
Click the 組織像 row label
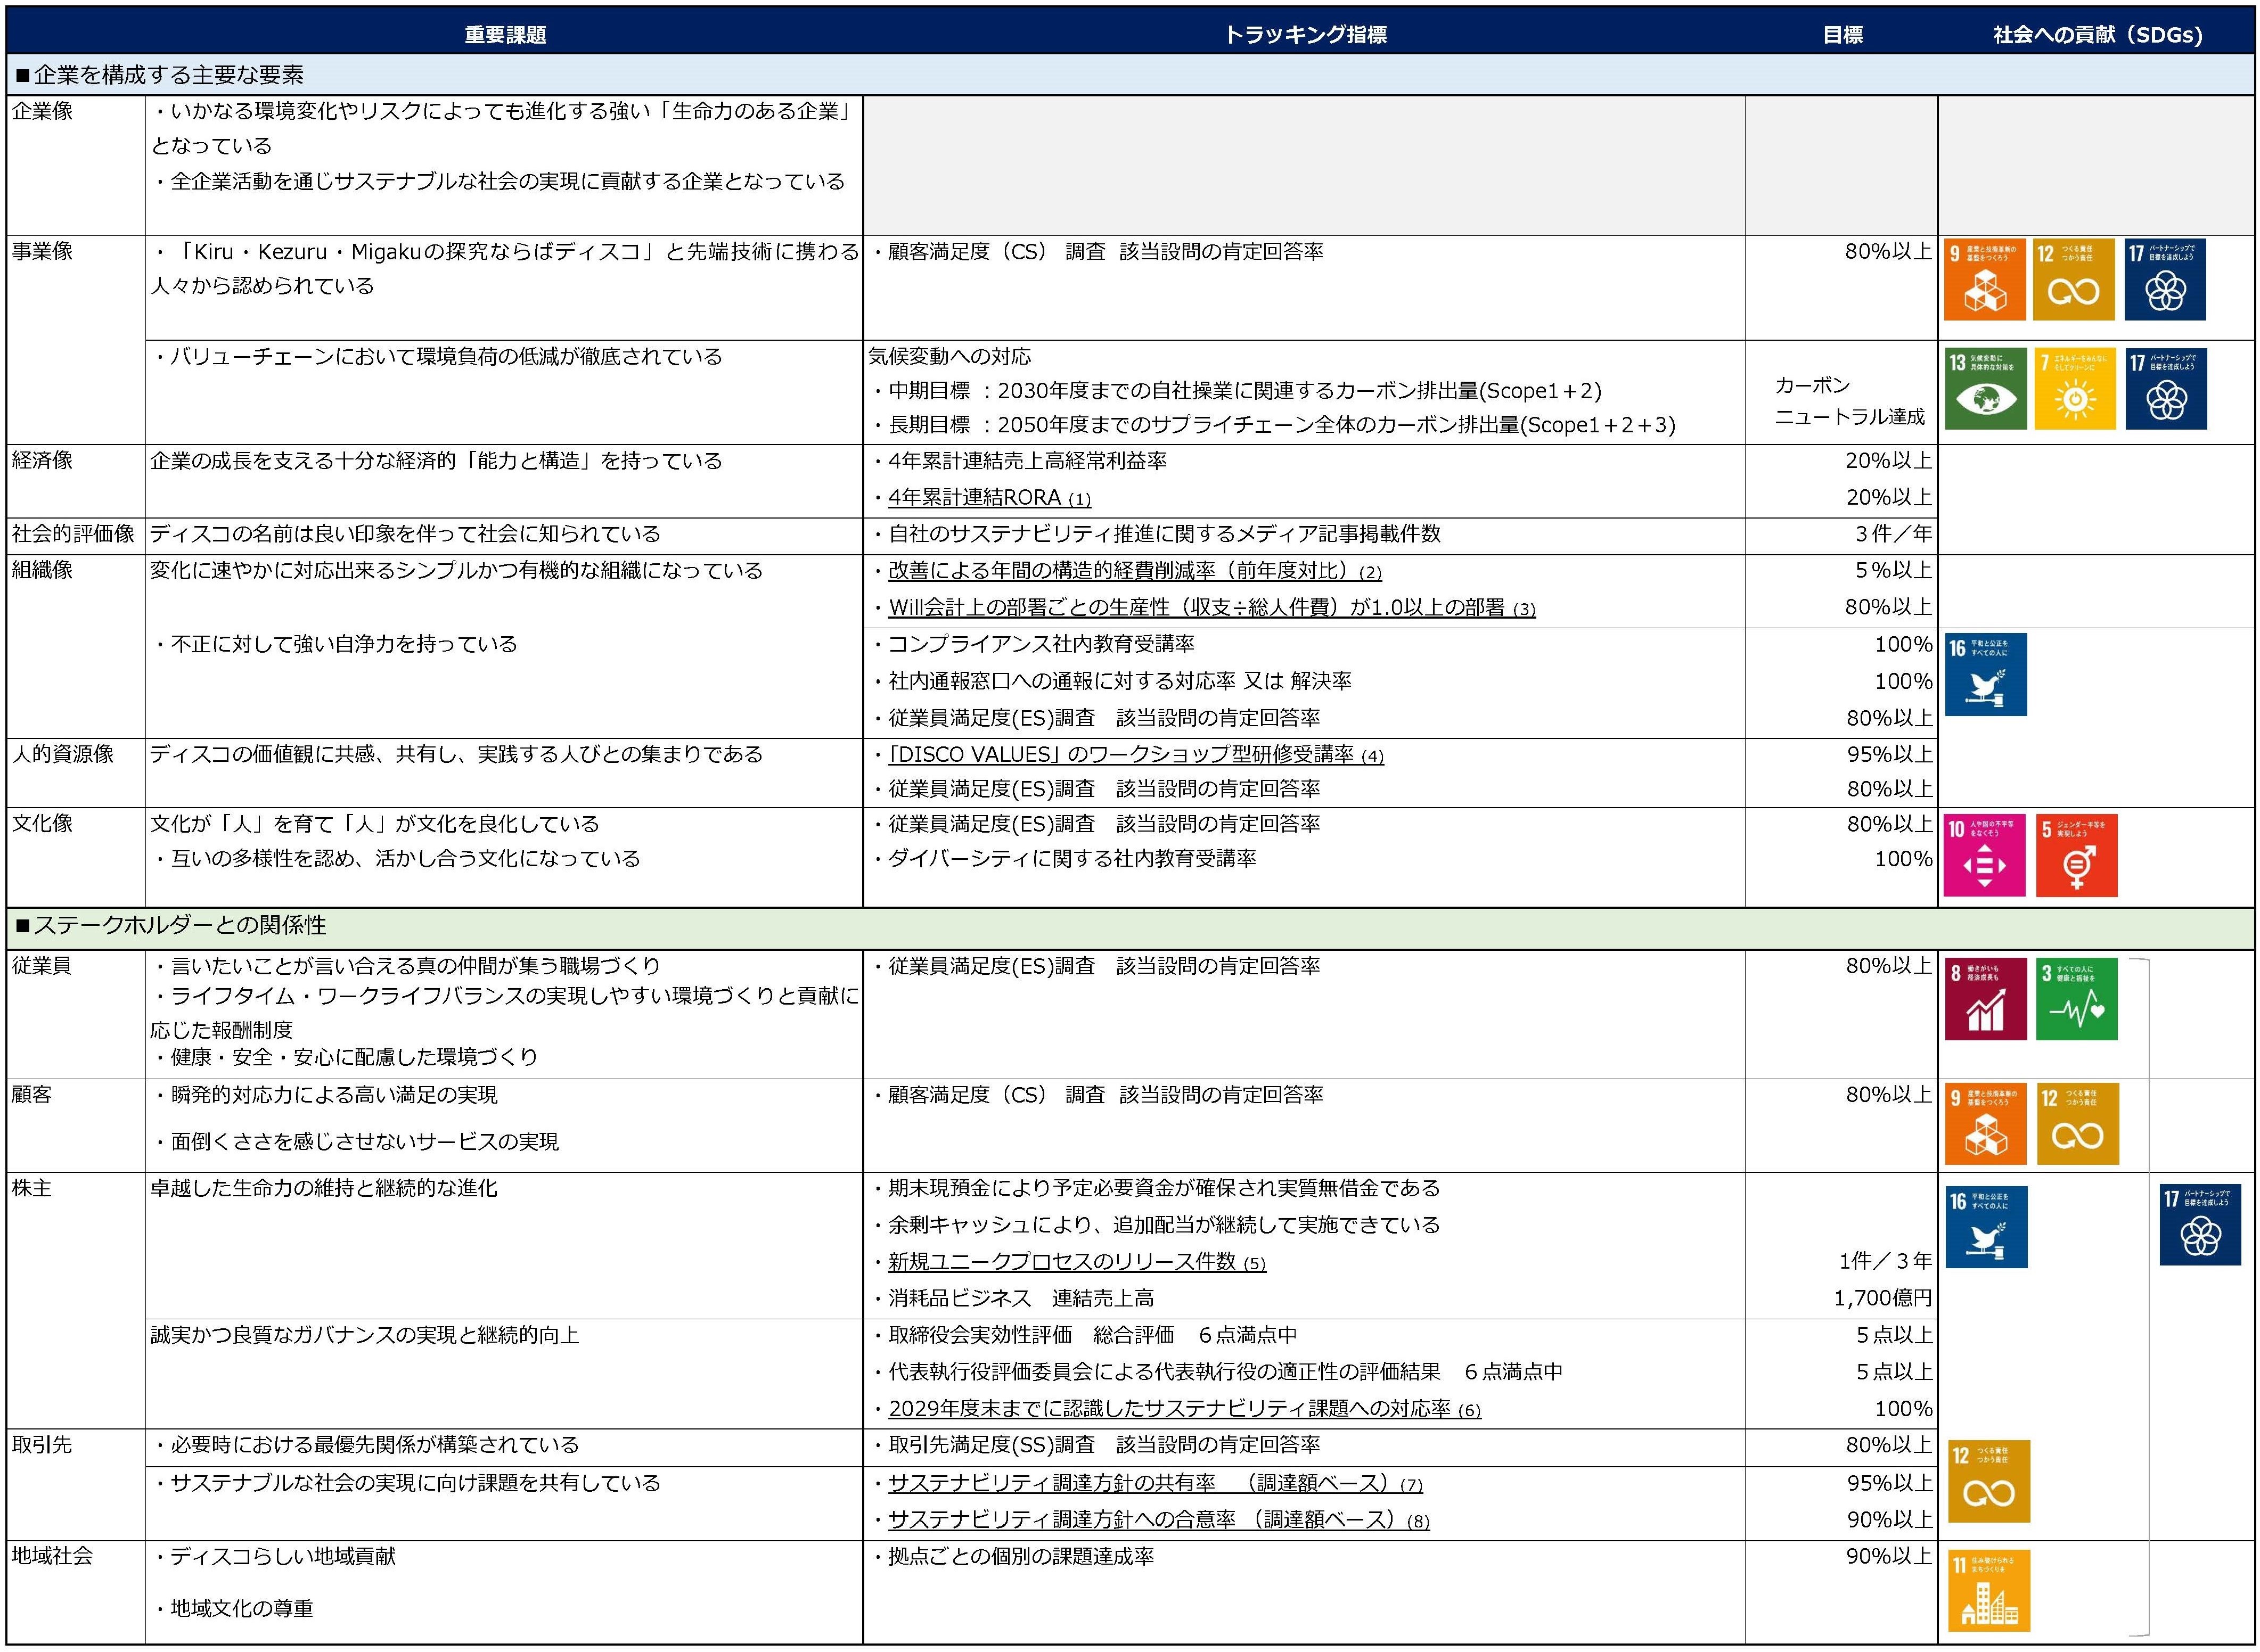point(42,571)
